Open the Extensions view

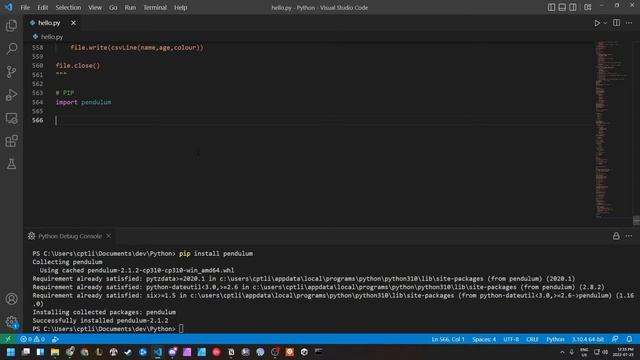pos(11,141)
